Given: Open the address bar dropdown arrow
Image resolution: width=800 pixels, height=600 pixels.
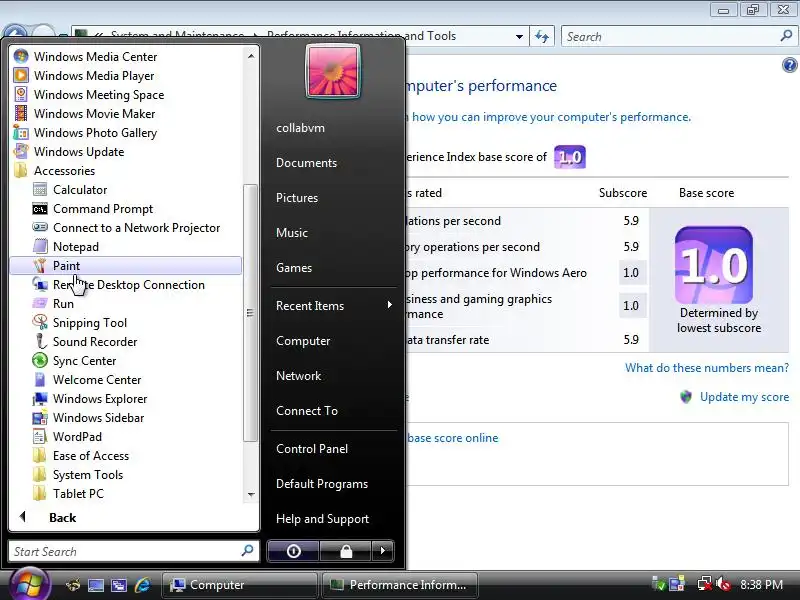Looking at the screenshot, I should [x=519, y=37].
